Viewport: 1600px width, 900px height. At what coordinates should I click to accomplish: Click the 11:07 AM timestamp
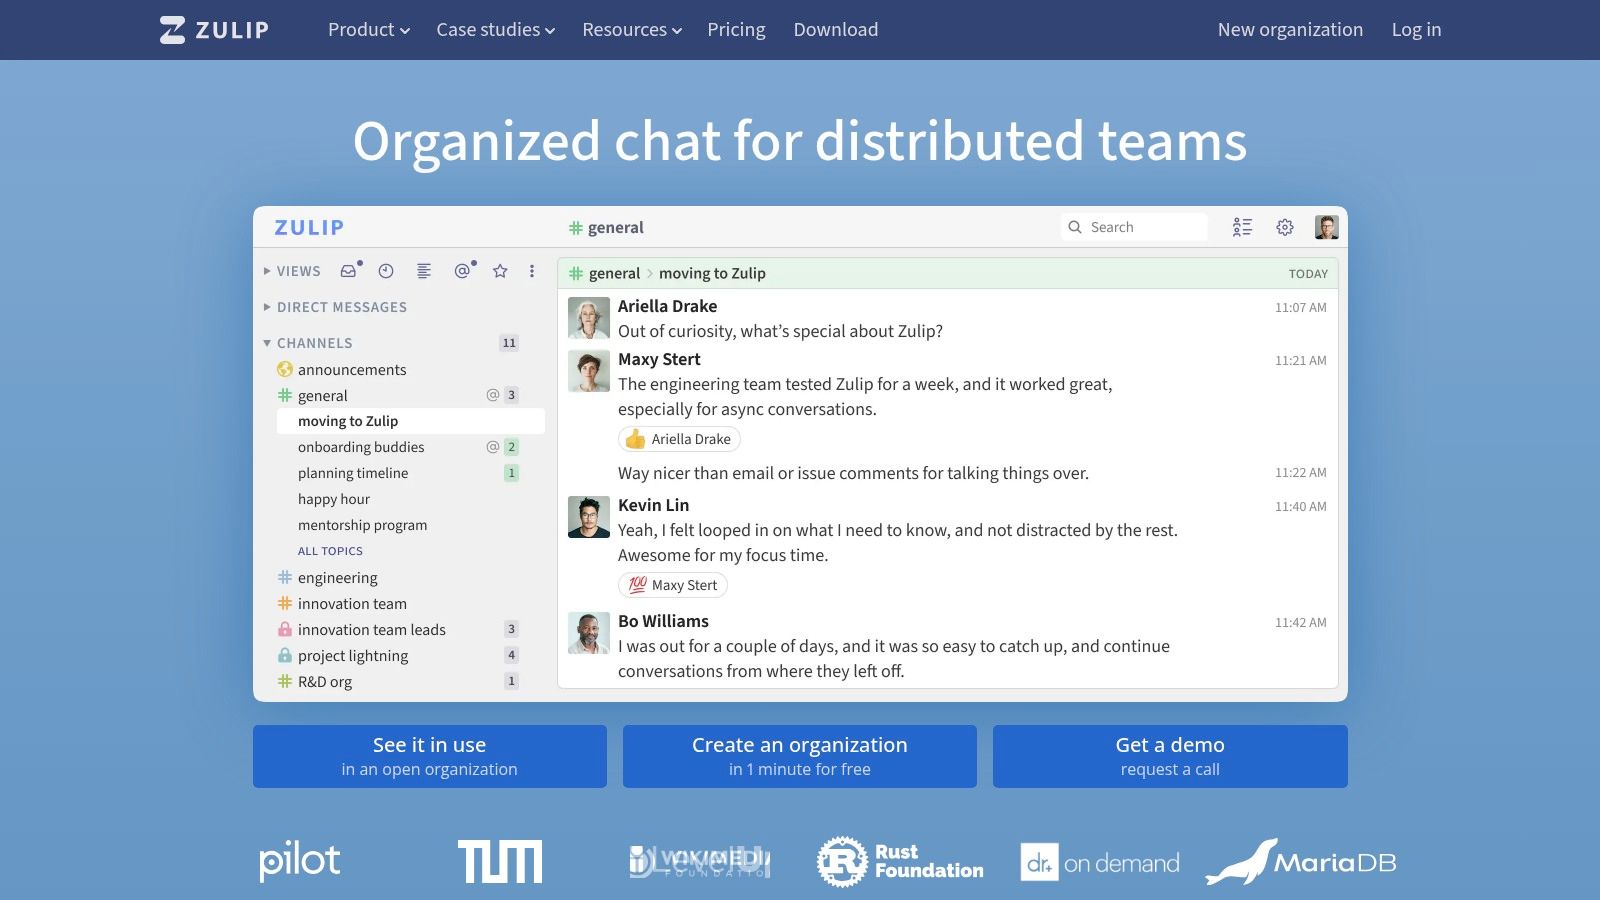coord(1300,307)
